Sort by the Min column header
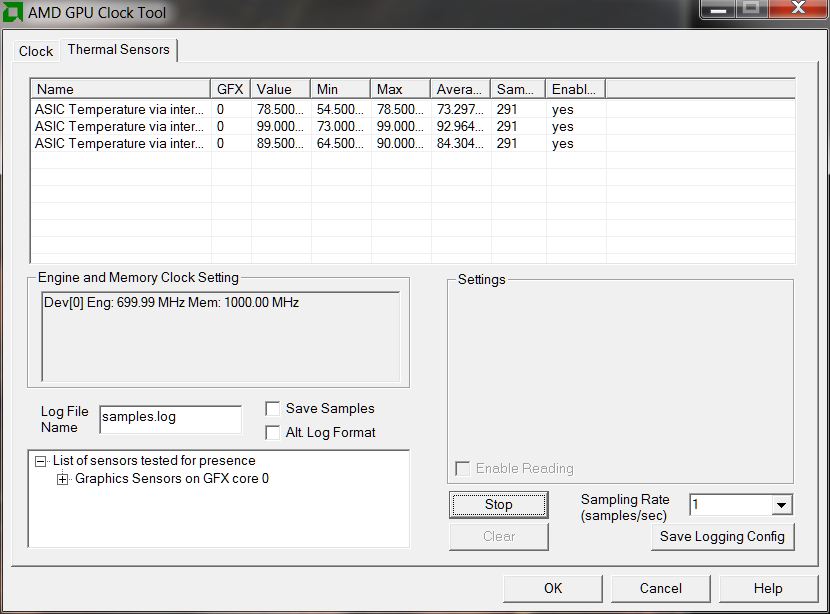 pyautogui.click(x=340, y=89)
